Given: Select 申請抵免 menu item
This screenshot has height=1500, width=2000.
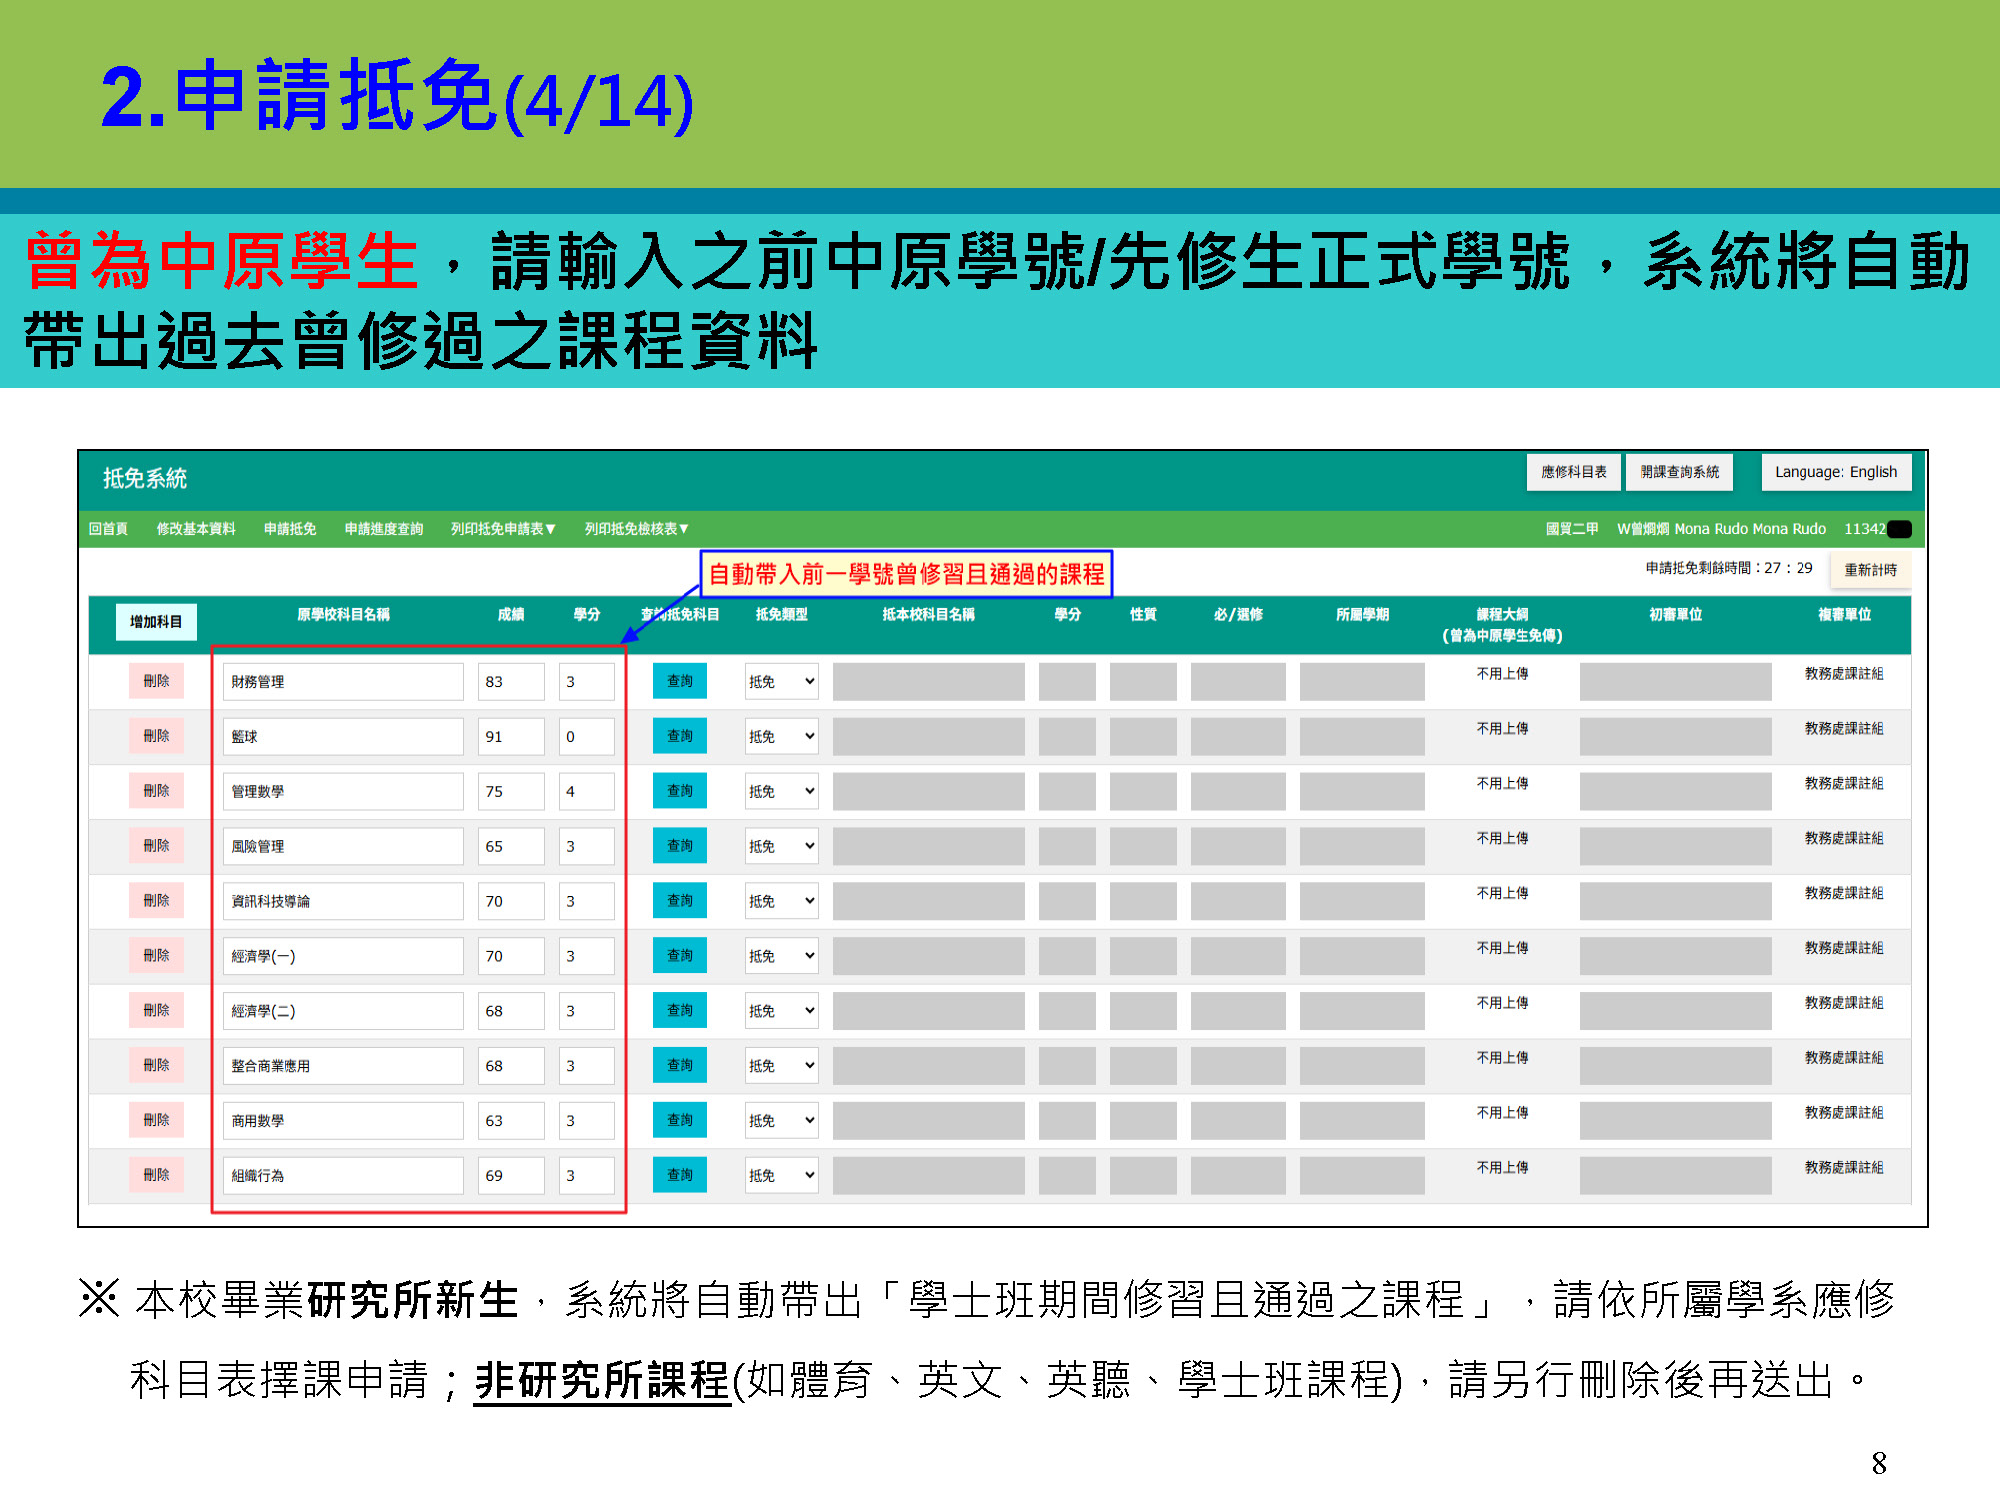Looking at the screenshot, I should [290, 529].
